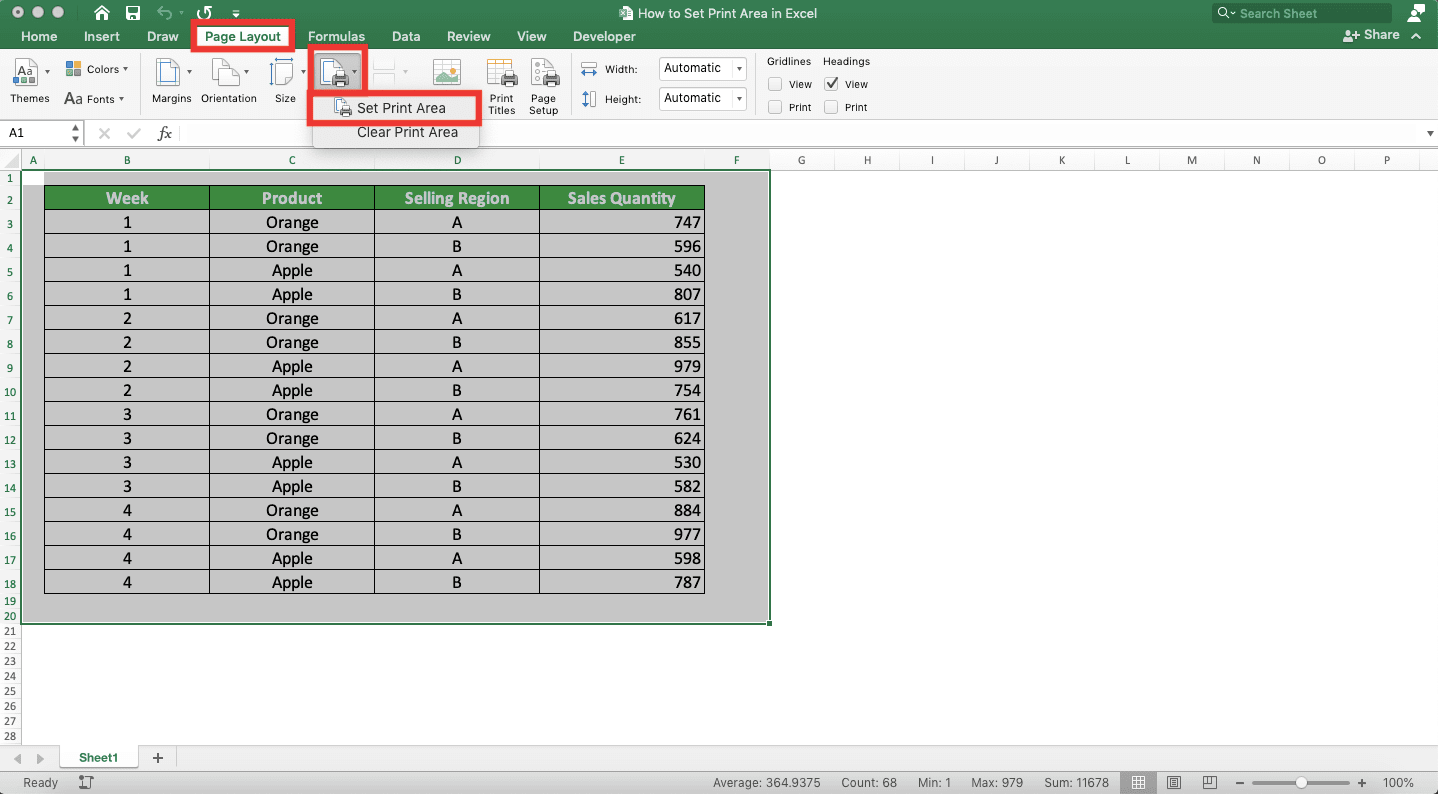Choose Clear Print Area menu item
The width and height of the screenshot is (1438, 794).
click(x=396, y=132)
